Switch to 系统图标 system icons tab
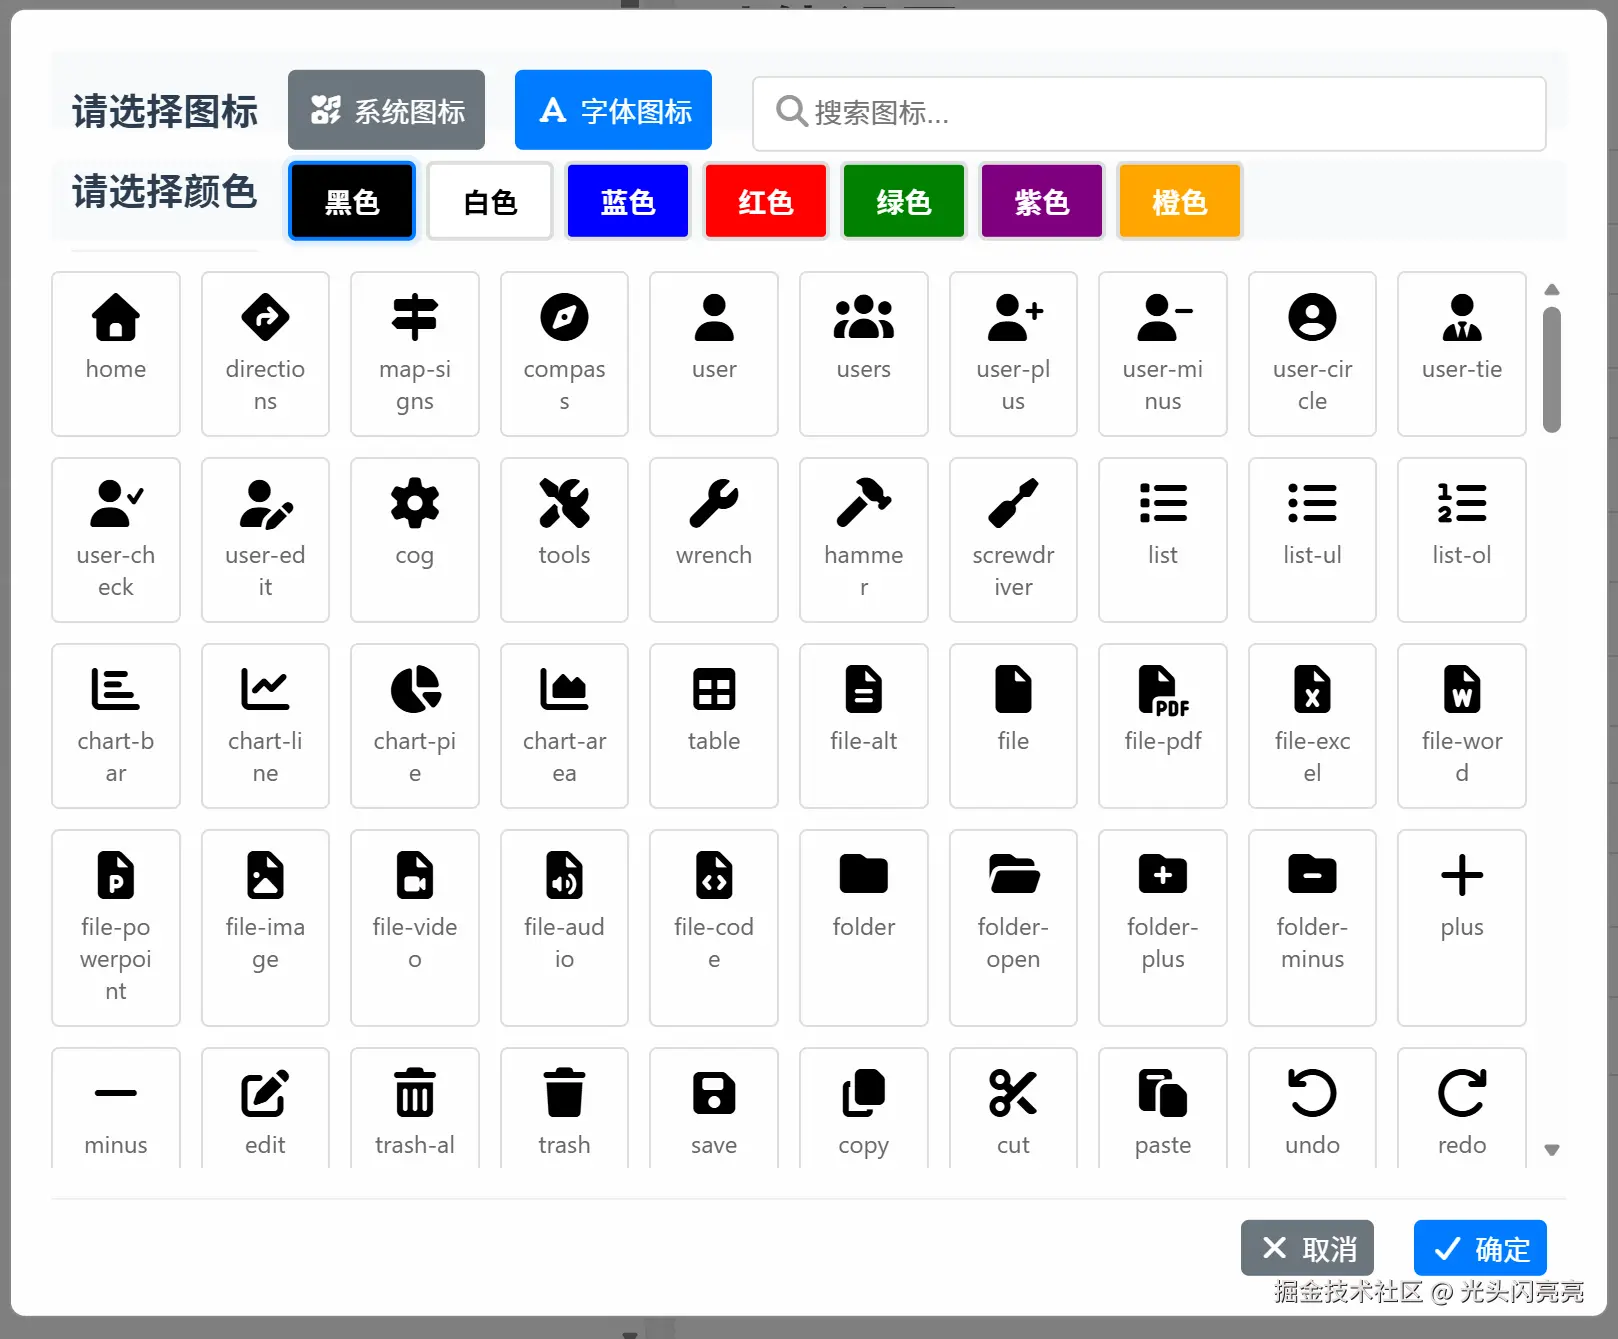 pos(386,110)
